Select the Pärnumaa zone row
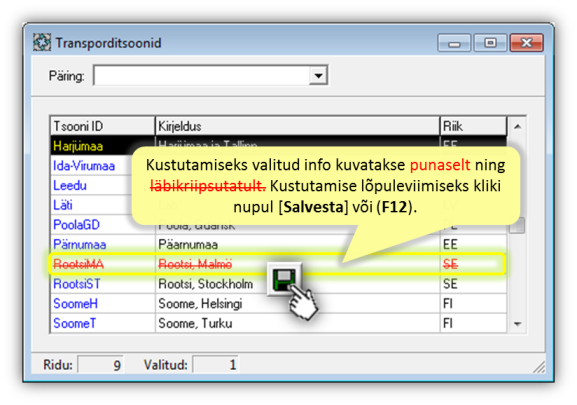 [x=278, y=245]
